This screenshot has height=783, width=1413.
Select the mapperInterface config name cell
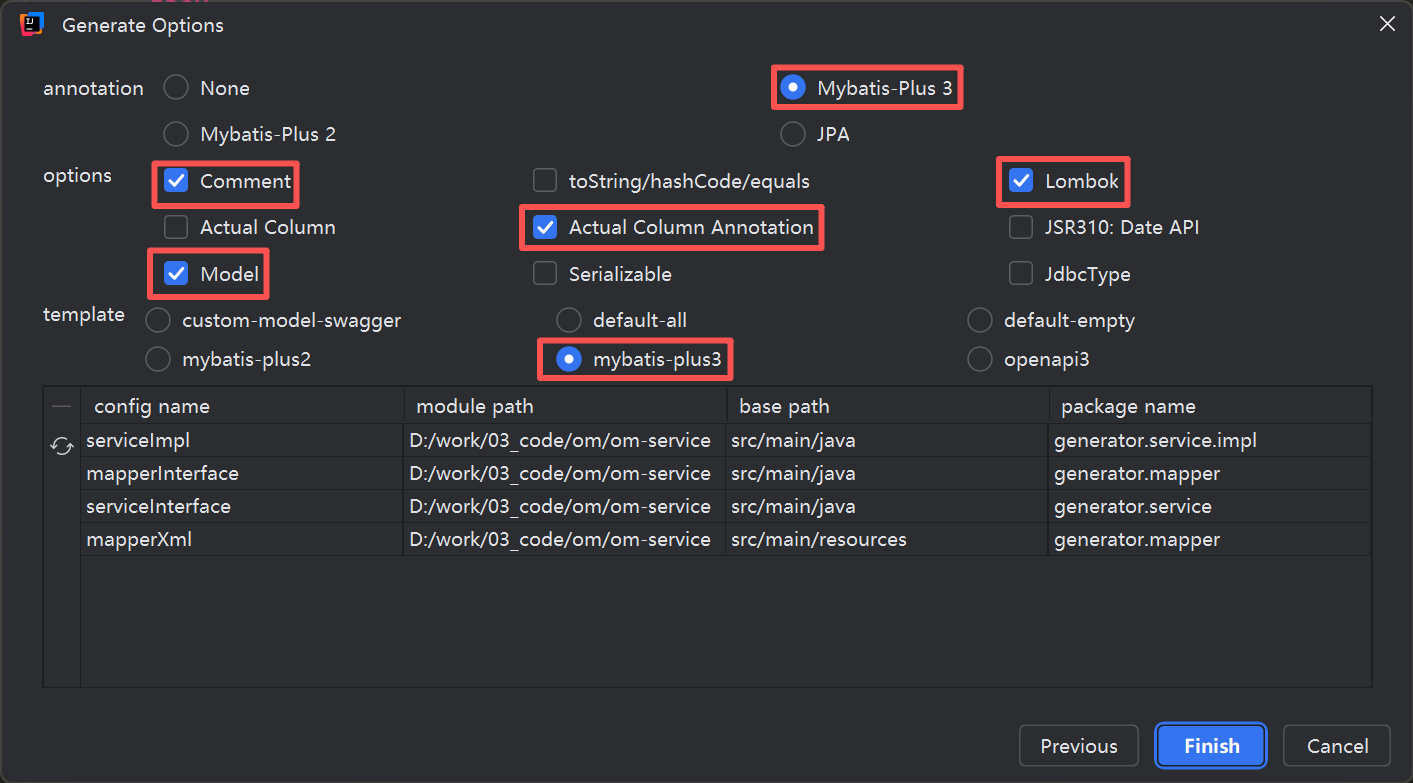tap(243, 473)
